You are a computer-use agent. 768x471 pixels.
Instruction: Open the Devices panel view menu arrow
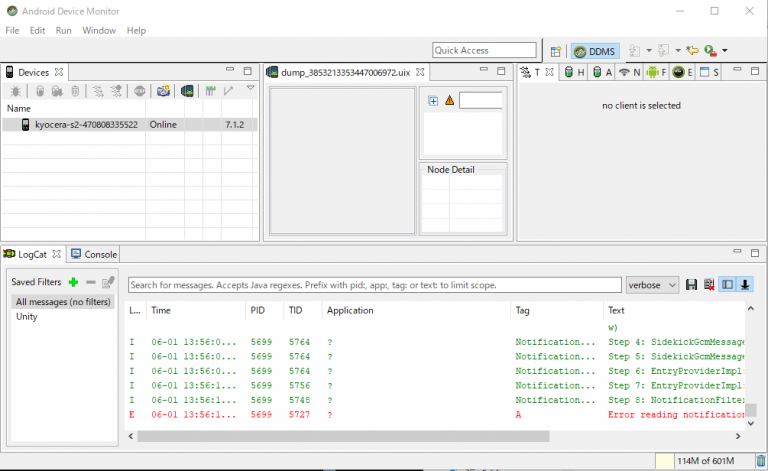click(250, 89)
